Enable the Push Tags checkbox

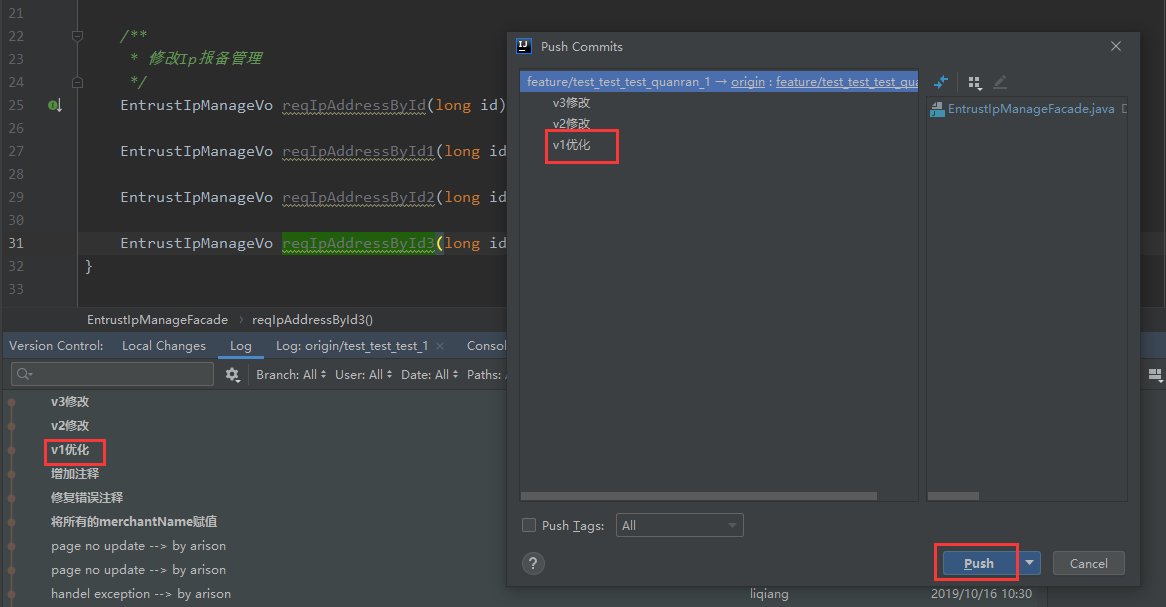pyautogui.click(x=528, y=525)
